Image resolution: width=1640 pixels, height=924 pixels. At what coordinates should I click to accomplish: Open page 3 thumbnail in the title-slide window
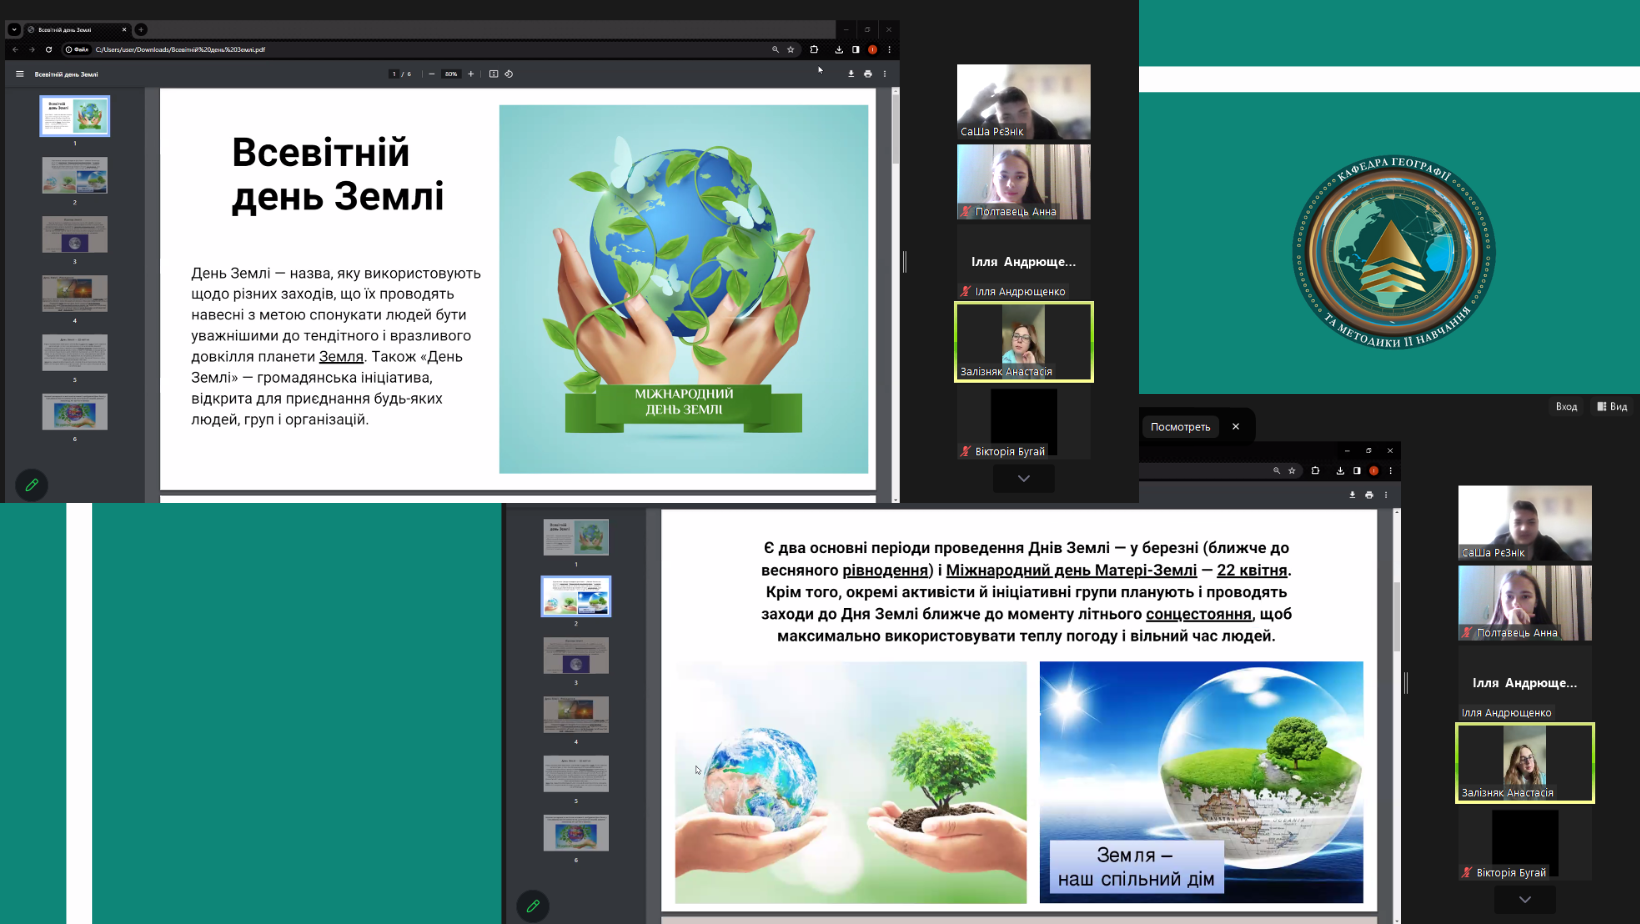tap(75, 234)
